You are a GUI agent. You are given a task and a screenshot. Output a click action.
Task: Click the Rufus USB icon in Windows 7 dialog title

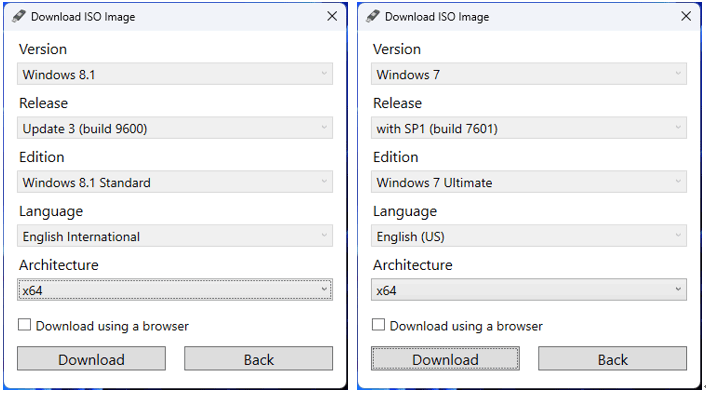[x=372, y=17]
